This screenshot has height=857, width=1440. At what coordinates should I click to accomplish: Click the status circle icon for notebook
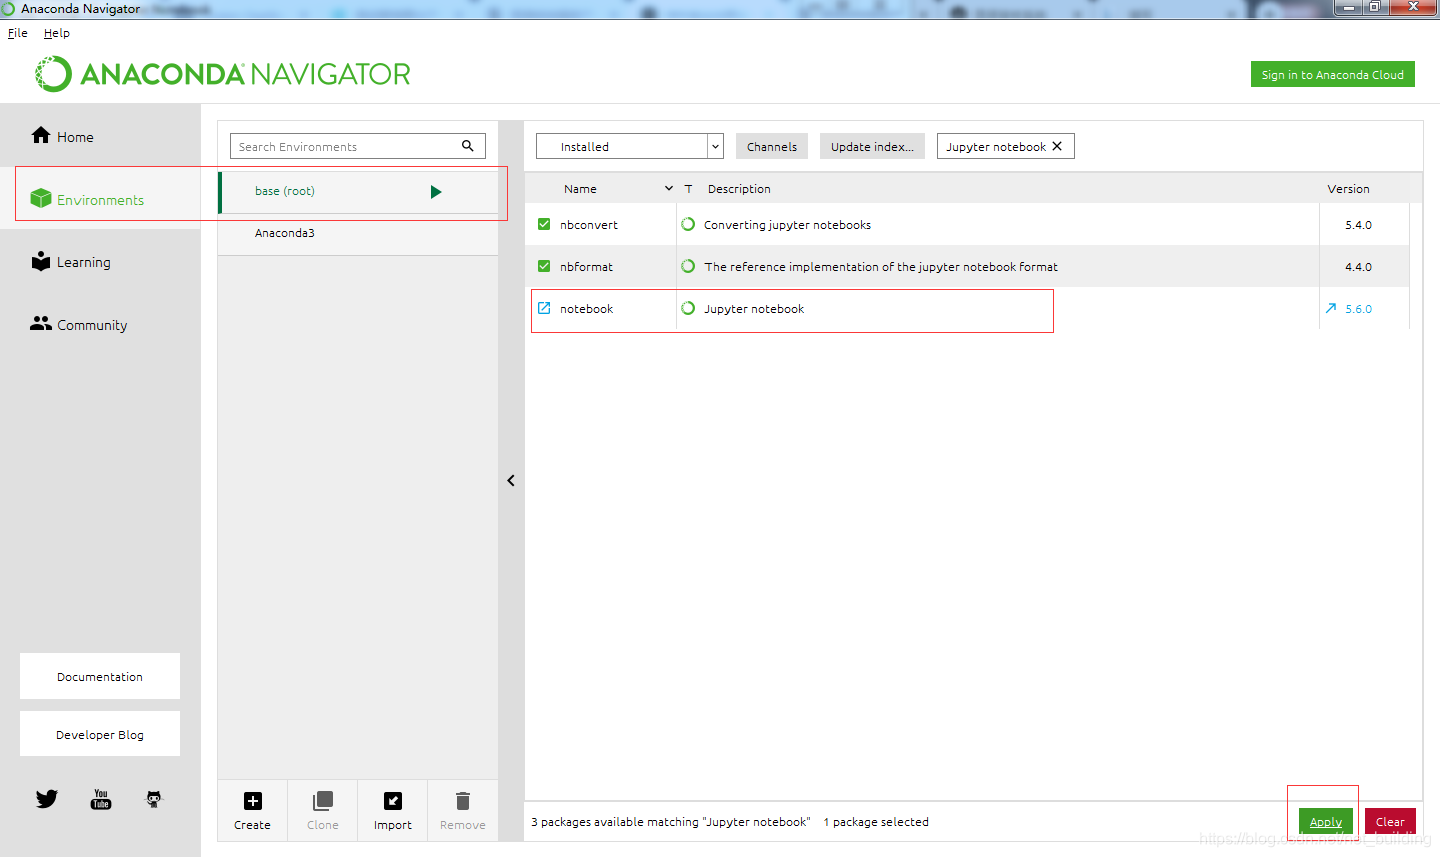[x=688, y=308]
